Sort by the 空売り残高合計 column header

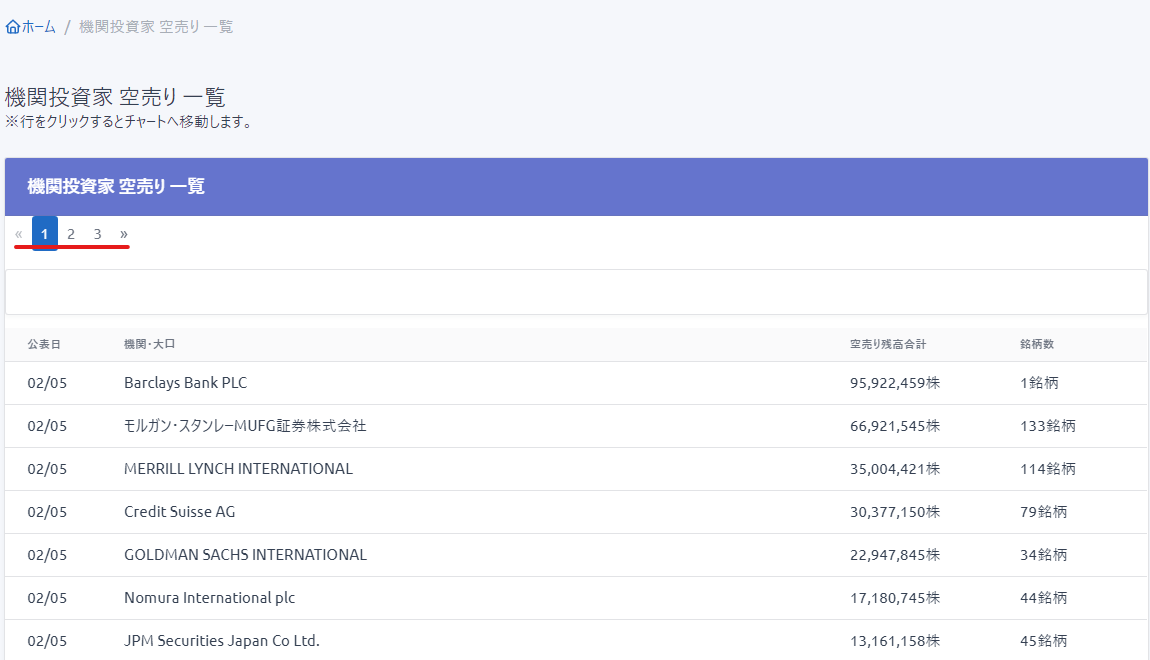[887, 344]
